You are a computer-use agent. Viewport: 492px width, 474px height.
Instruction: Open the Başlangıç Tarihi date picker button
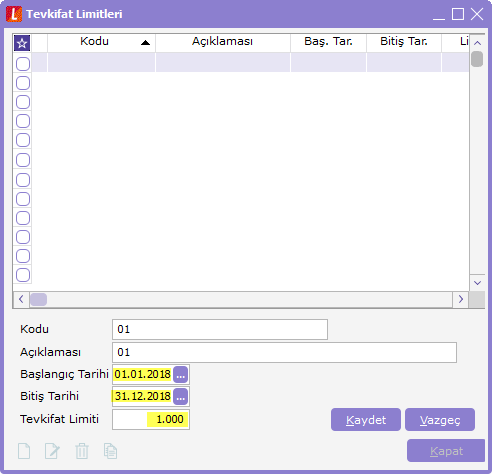coord(181,374)
